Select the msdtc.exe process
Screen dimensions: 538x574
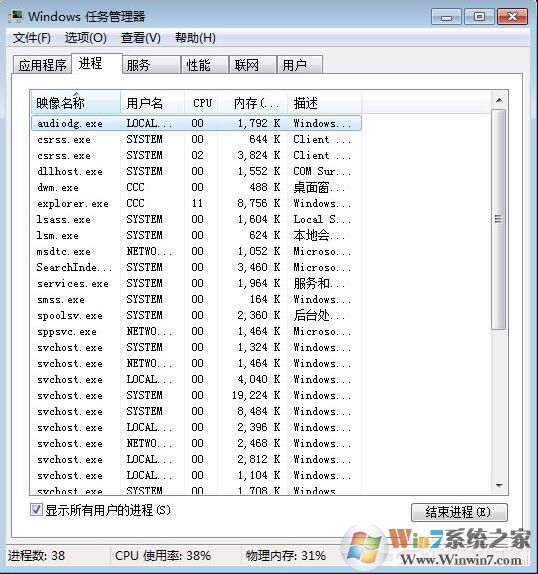[196, 251]
